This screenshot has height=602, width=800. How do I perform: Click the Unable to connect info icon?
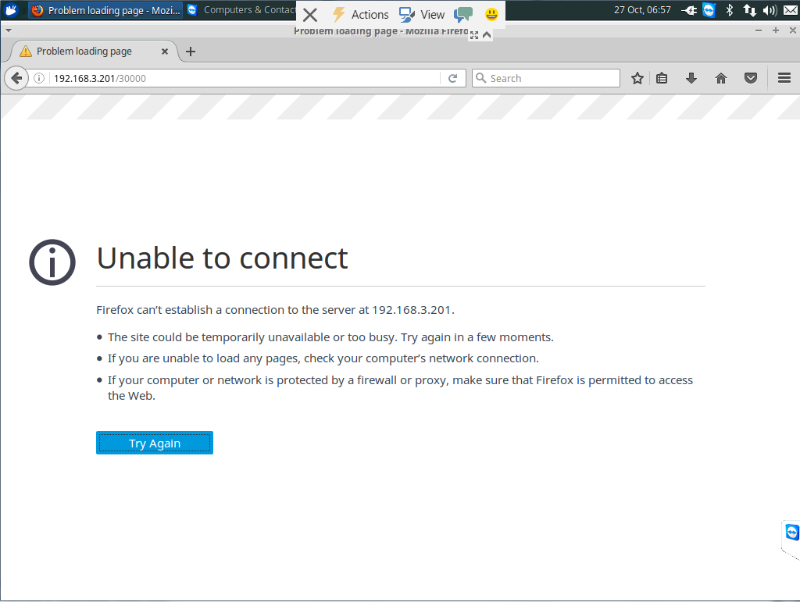click(x=52, y=262)
